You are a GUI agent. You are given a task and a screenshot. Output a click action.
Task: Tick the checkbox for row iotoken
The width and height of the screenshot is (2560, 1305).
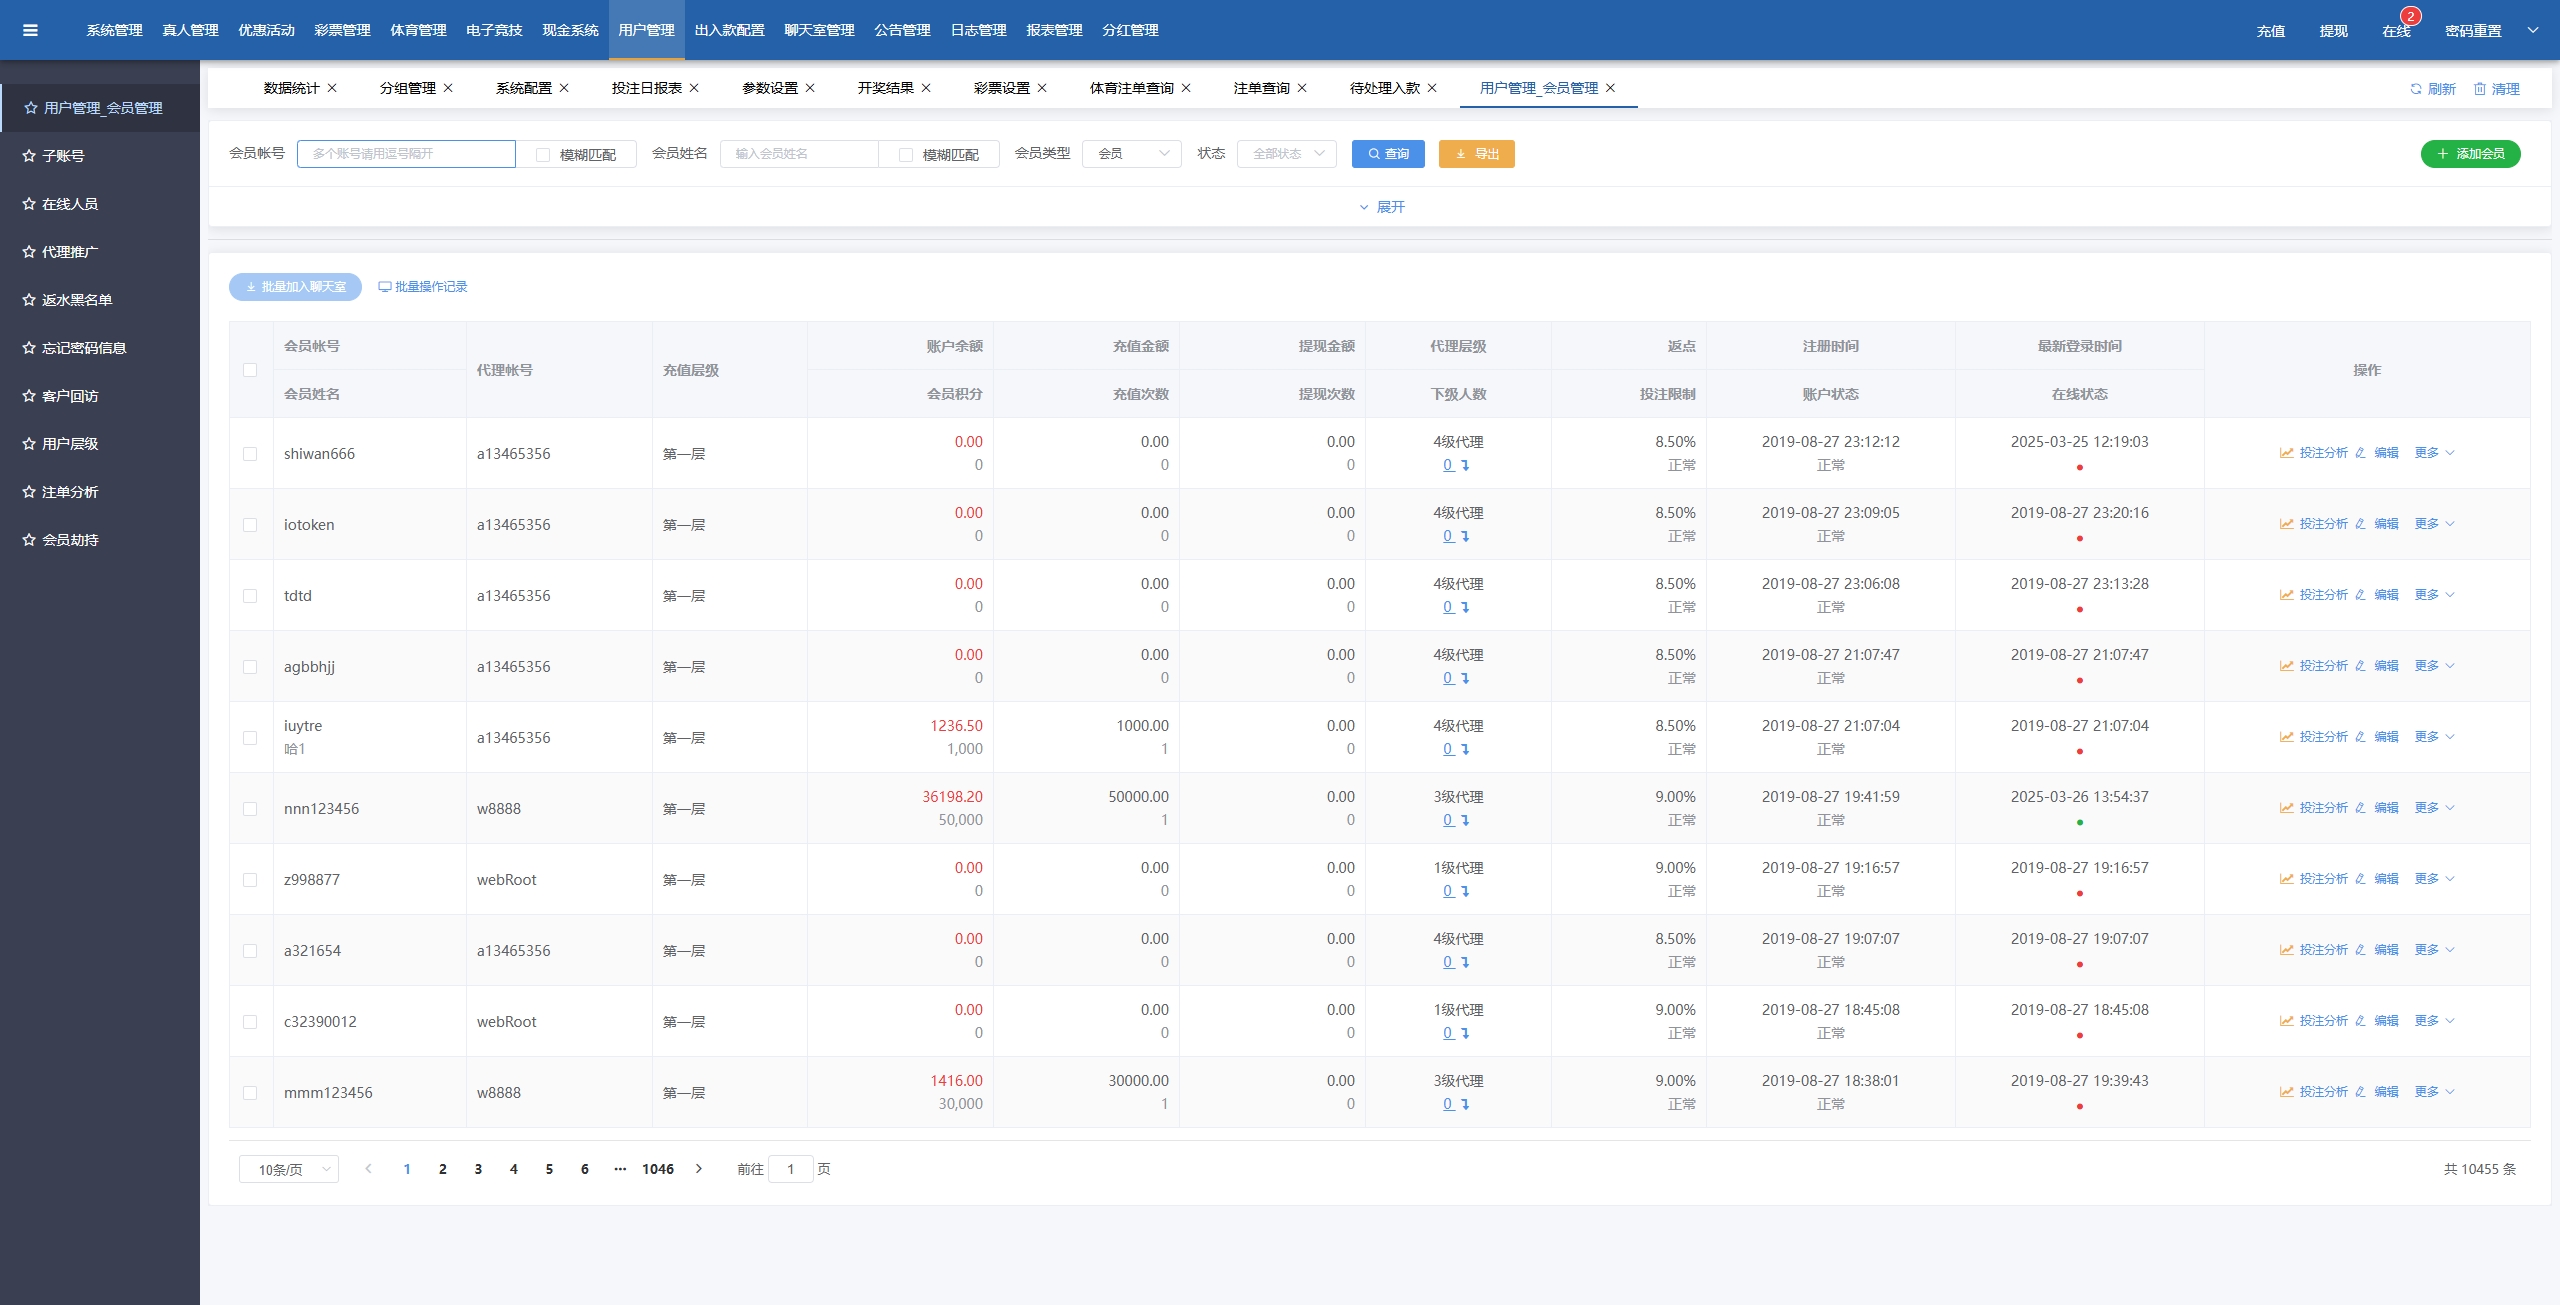click(250, 525)
